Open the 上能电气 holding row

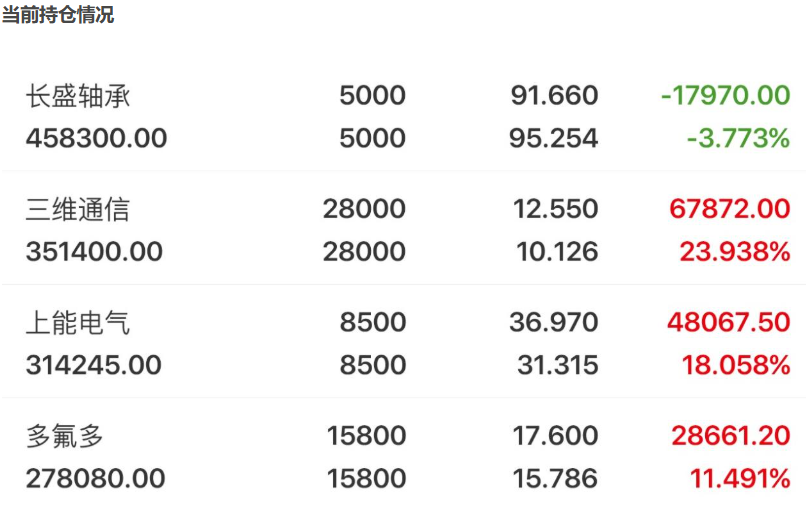tap(403, 343)
